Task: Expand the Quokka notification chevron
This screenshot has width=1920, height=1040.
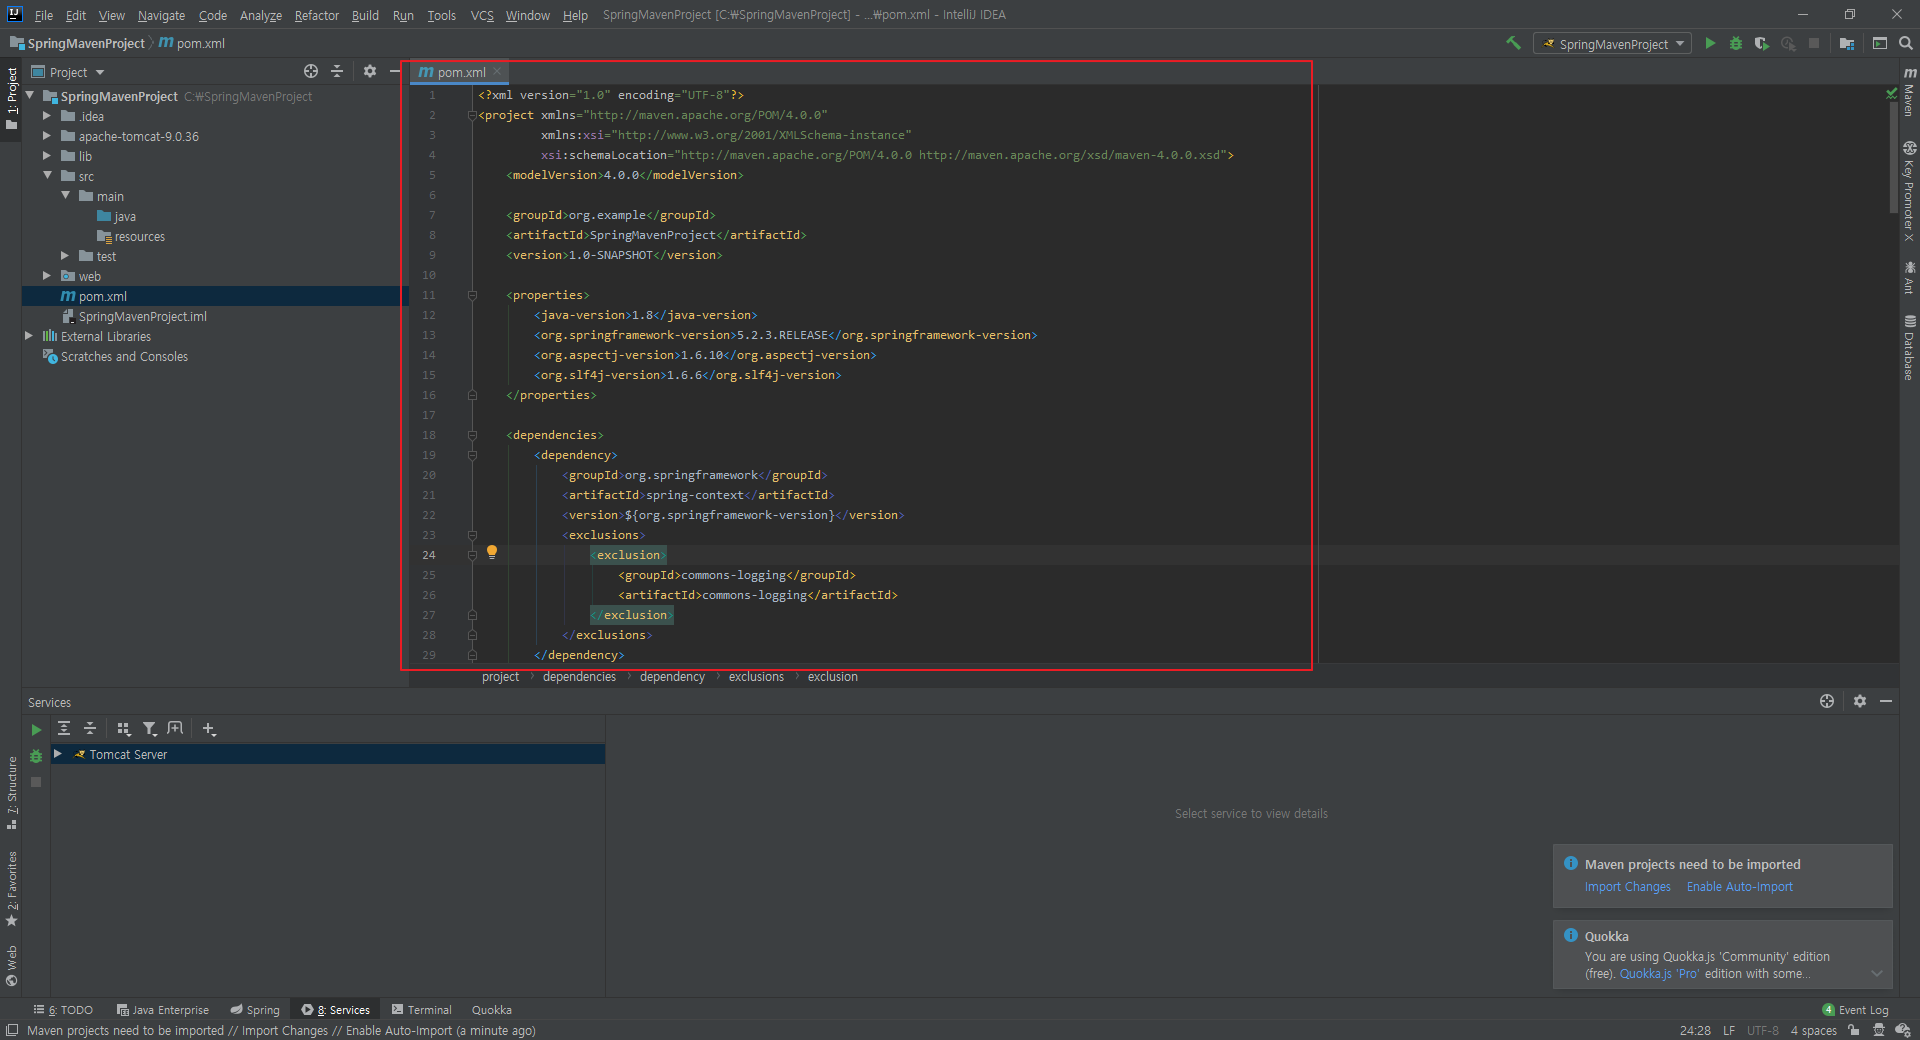Action: click(x=1877, y=974)
